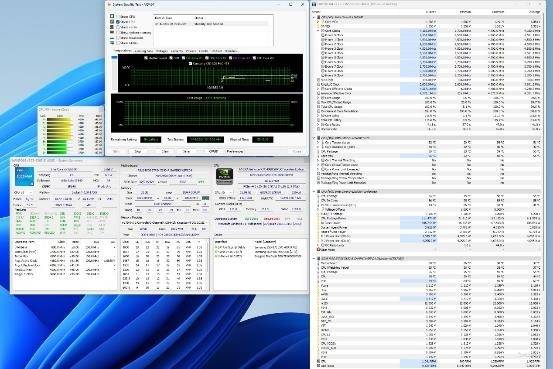Open the Statistics tab
This screenshot has height=369, width=553.
click(230, 51)
